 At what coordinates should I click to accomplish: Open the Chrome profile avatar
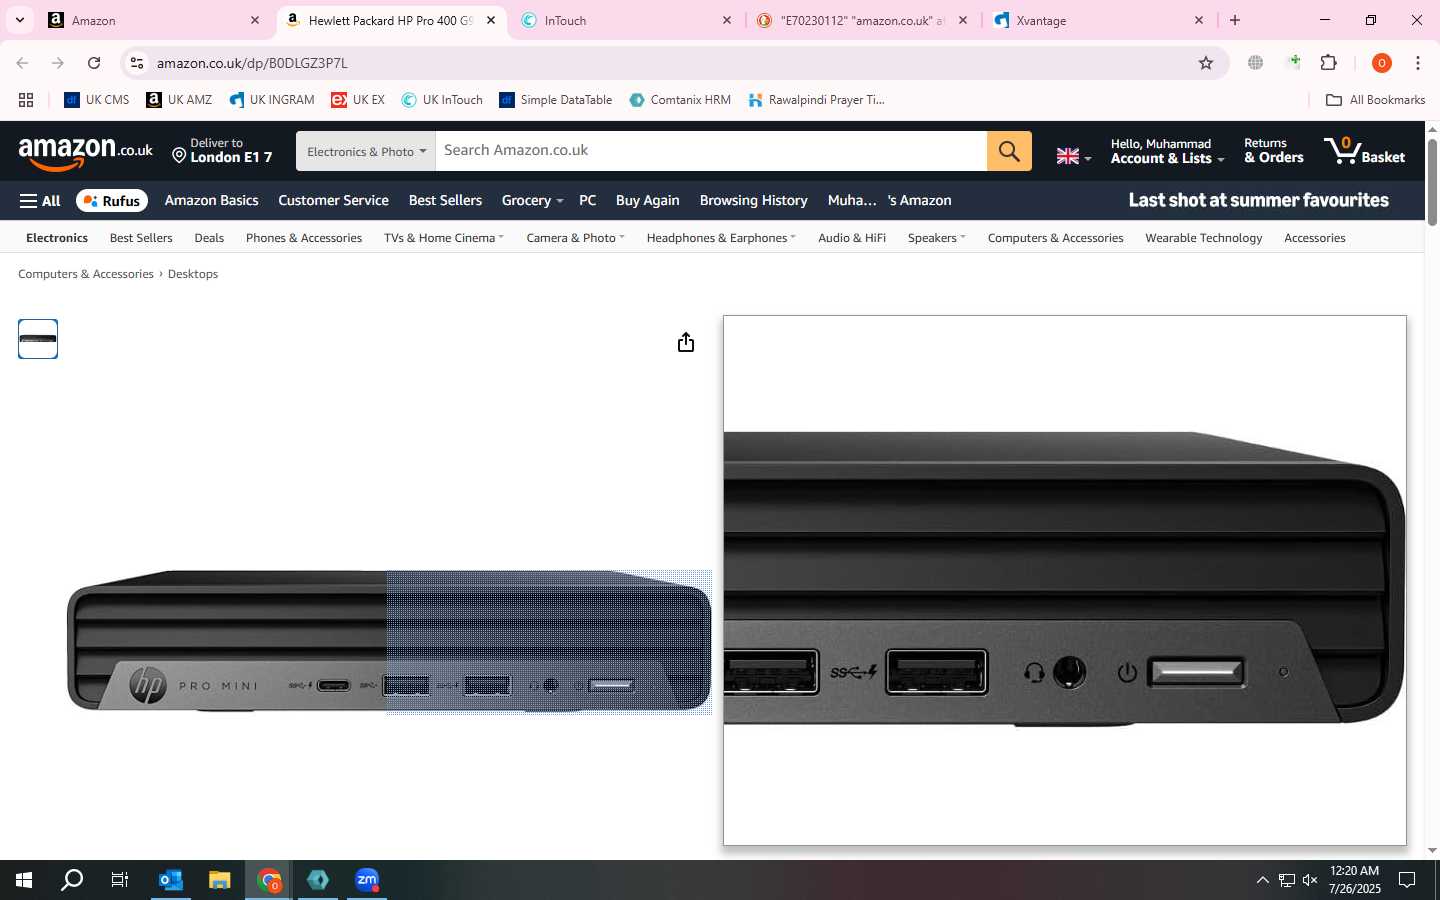[x=1382, y=63]
